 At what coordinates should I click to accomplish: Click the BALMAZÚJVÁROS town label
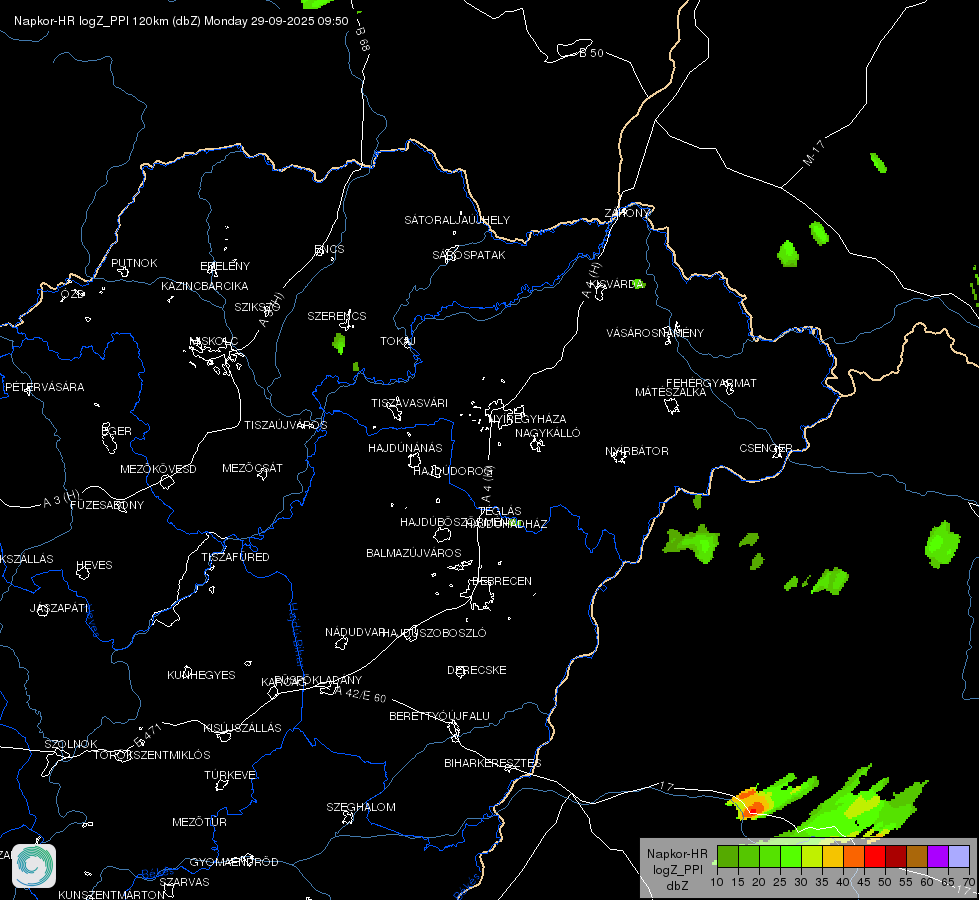413,553
